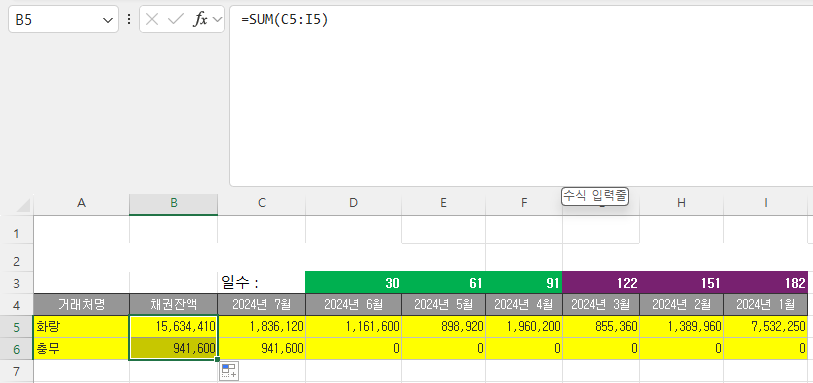Click the cell showing 898,920

click(x=443, y=327)
